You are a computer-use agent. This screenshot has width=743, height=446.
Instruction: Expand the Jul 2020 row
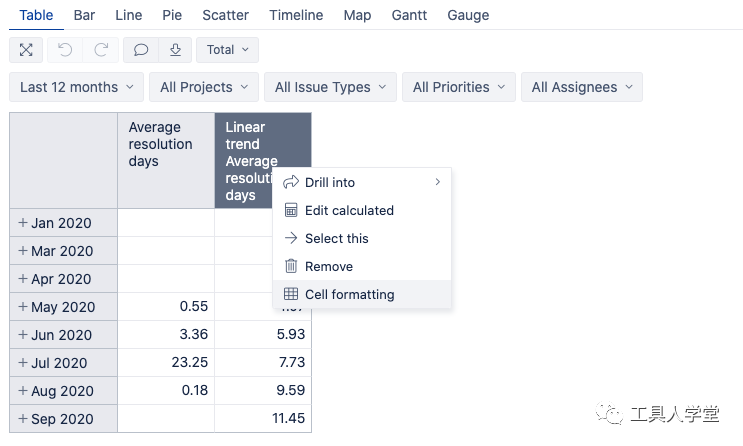22,363
